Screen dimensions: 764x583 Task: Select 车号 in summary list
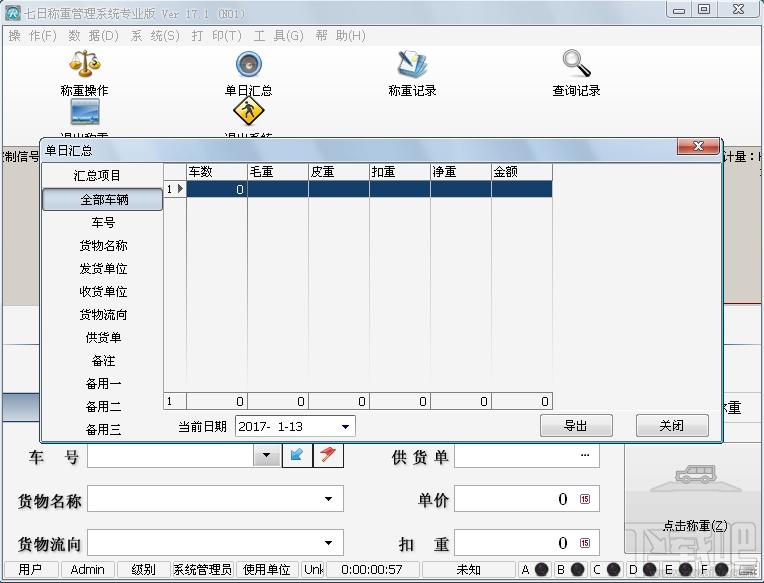[x=103, y=223]
